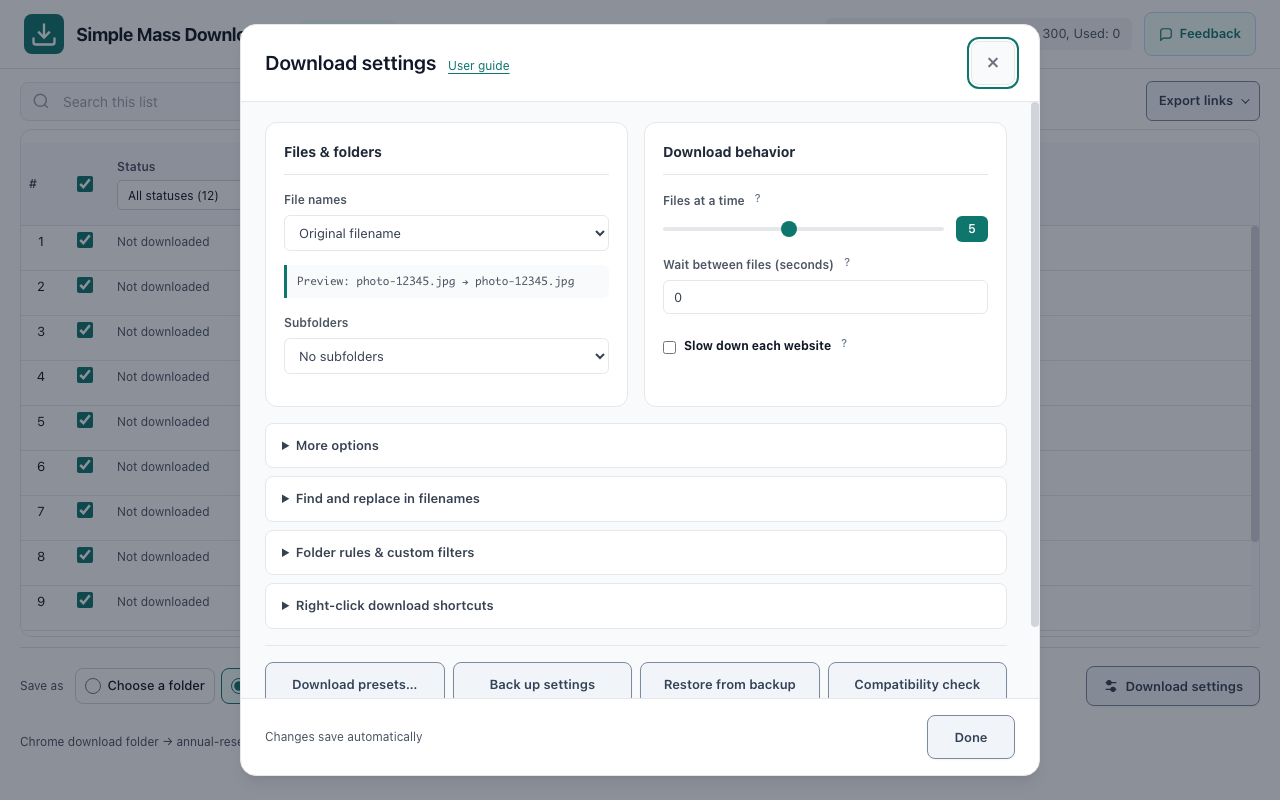Toggle the select-all checkbox in table header
The height and width of the screenshot is (800, 1280).
[x=85, y=184]
